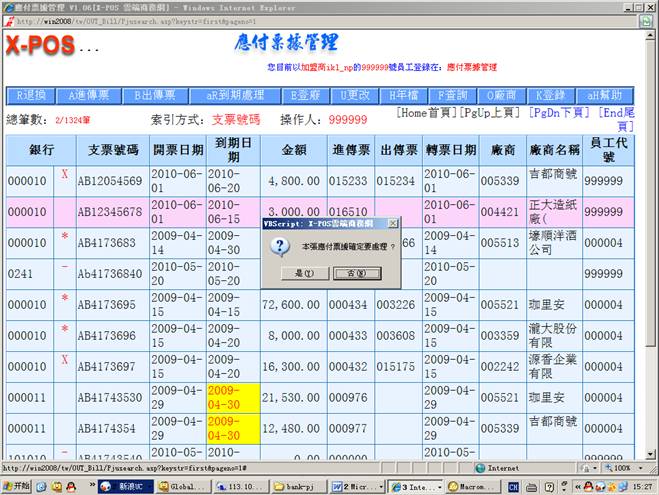The height and width of the screenshot is (495, 659).
Task: Open the Windows 开始 start button
Action: pos(17,486)
